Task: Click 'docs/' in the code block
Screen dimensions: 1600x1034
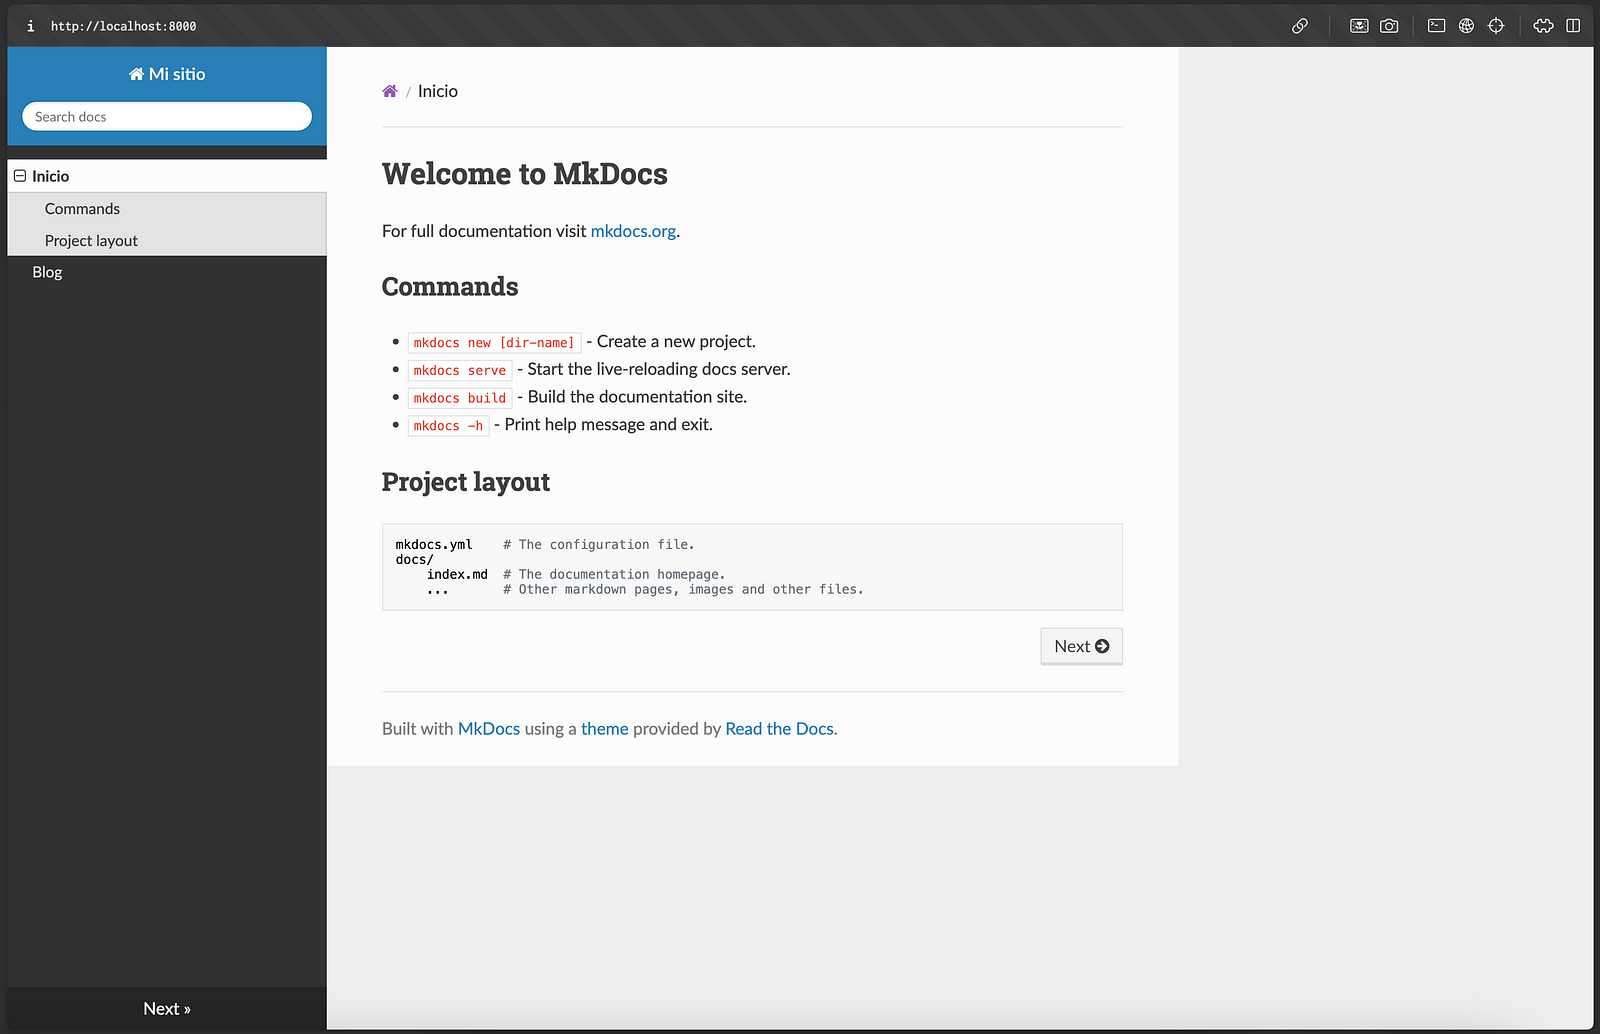Action: click(415, 560)
